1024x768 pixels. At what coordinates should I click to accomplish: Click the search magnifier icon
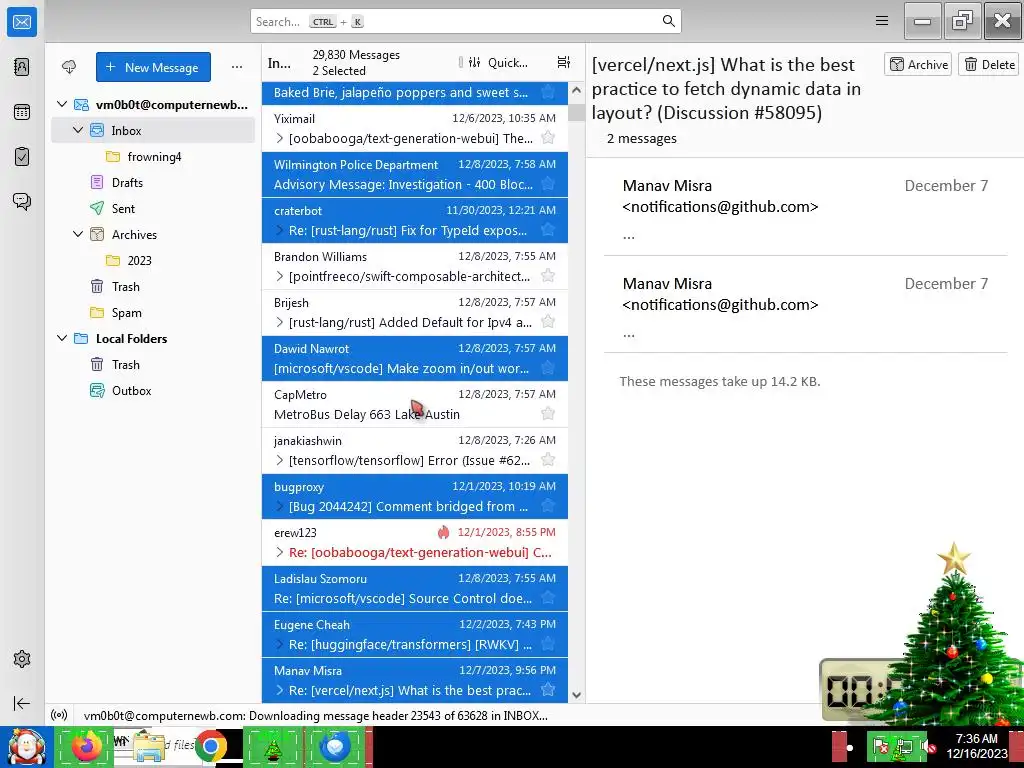[669, 21]
